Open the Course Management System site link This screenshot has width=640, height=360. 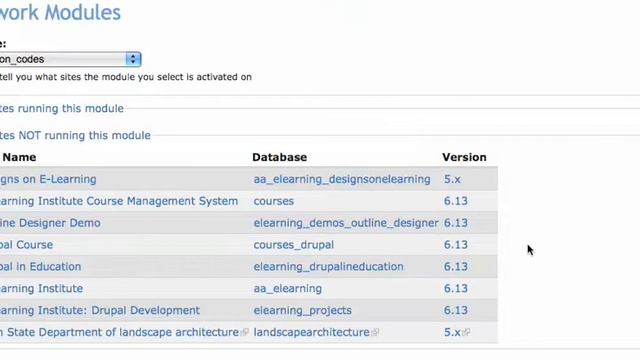pyautogui.click(x=119, y=201)
